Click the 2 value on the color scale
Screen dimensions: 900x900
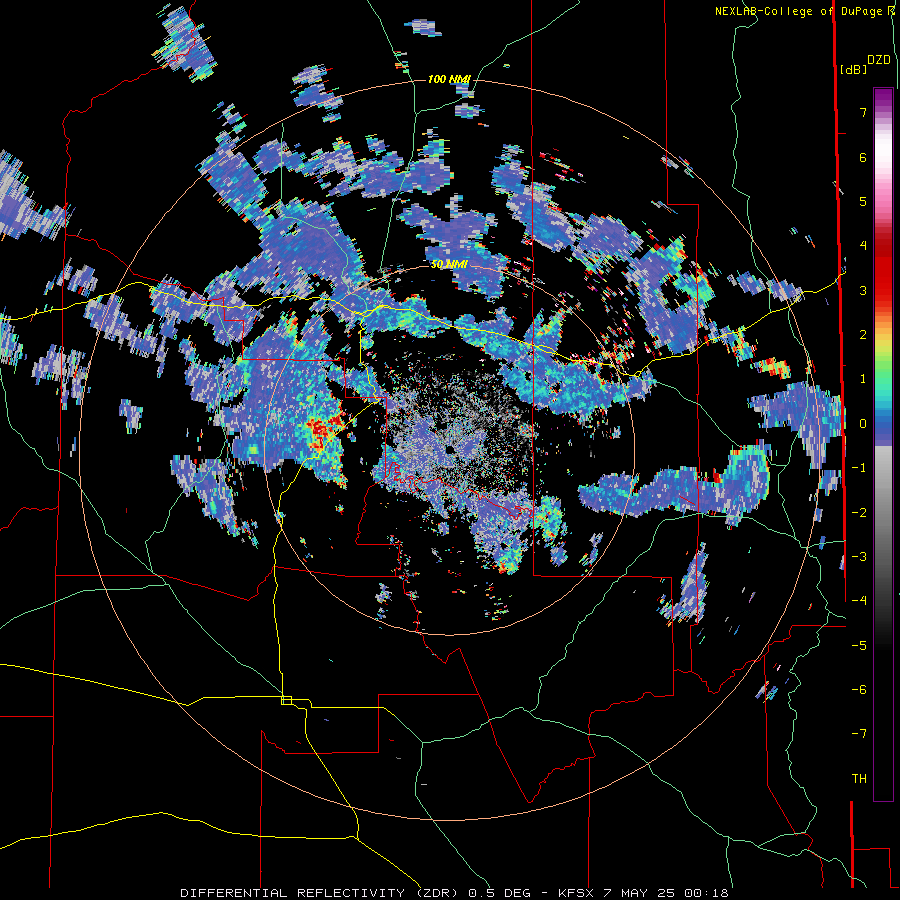(x=863, y=335)
